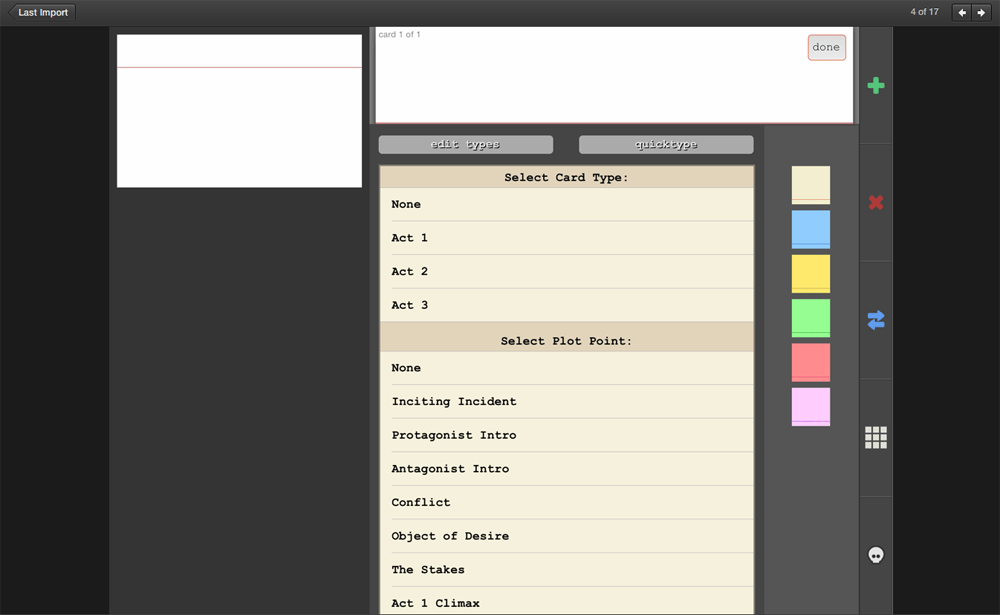Shuffle the card order
Image resolution: width=1000 pixels, height=615 pixels.
875,319
